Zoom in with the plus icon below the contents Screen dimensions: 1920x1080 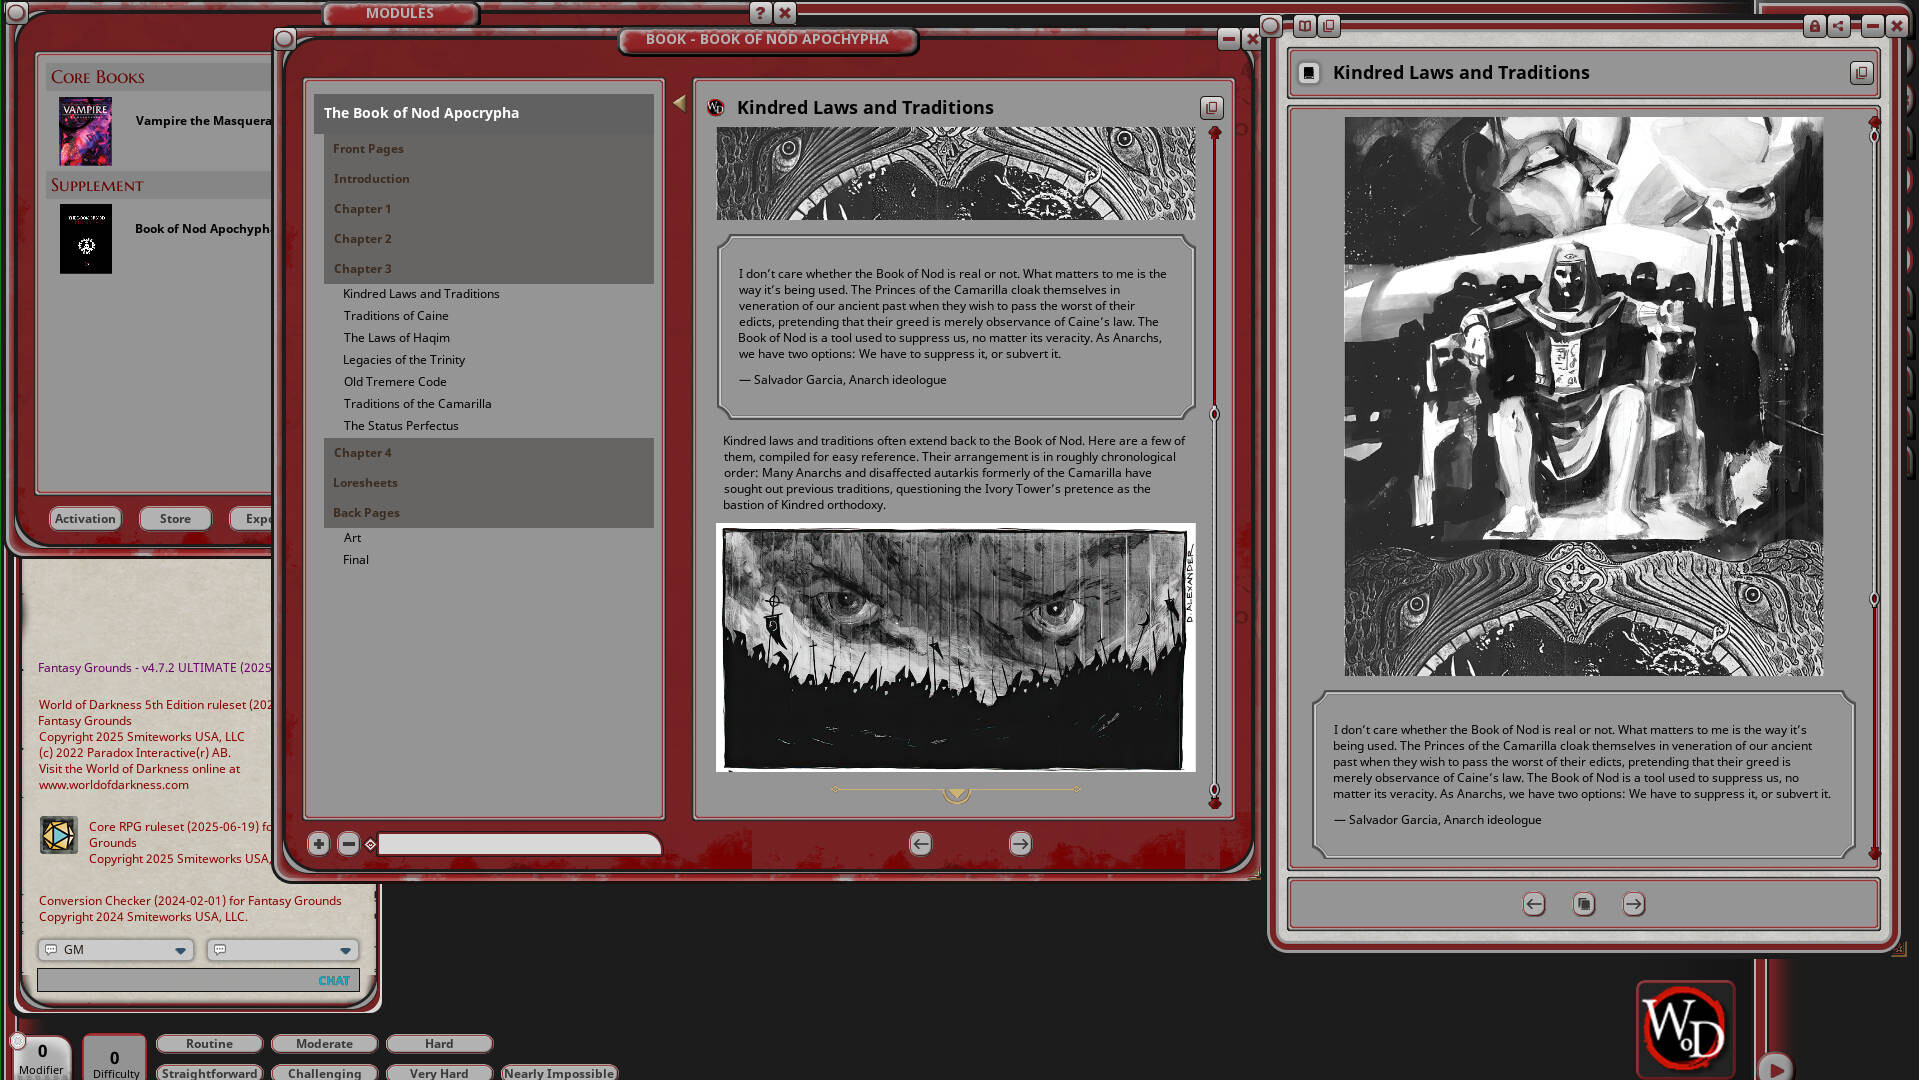click(x=318, y=844)
